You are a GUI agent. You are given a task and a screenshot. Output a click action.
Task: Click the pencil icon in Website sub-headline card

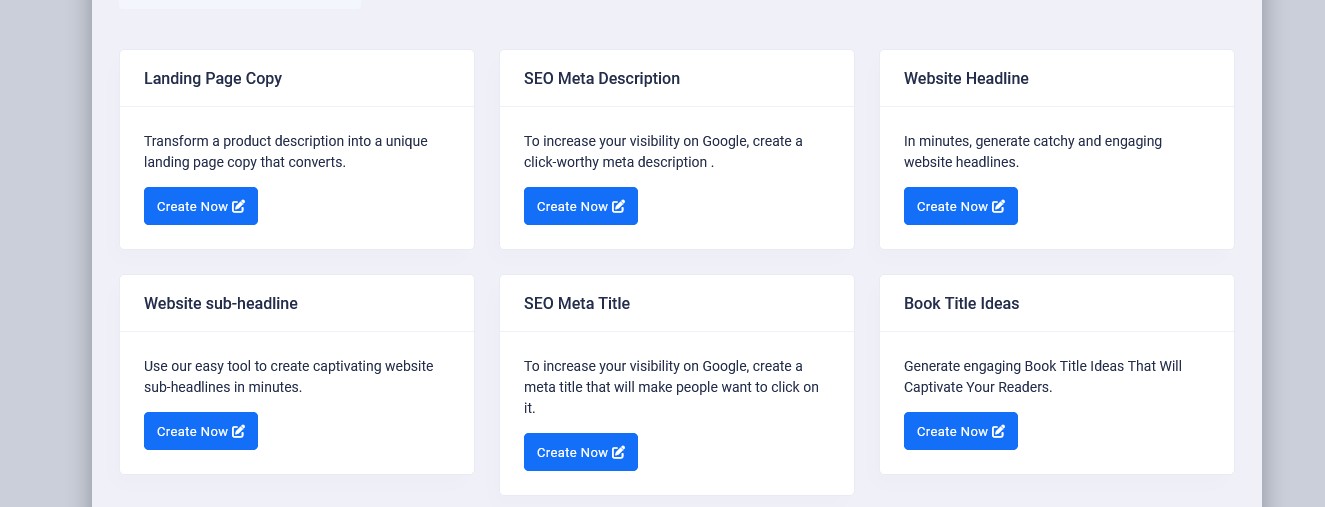click(238, 431)
